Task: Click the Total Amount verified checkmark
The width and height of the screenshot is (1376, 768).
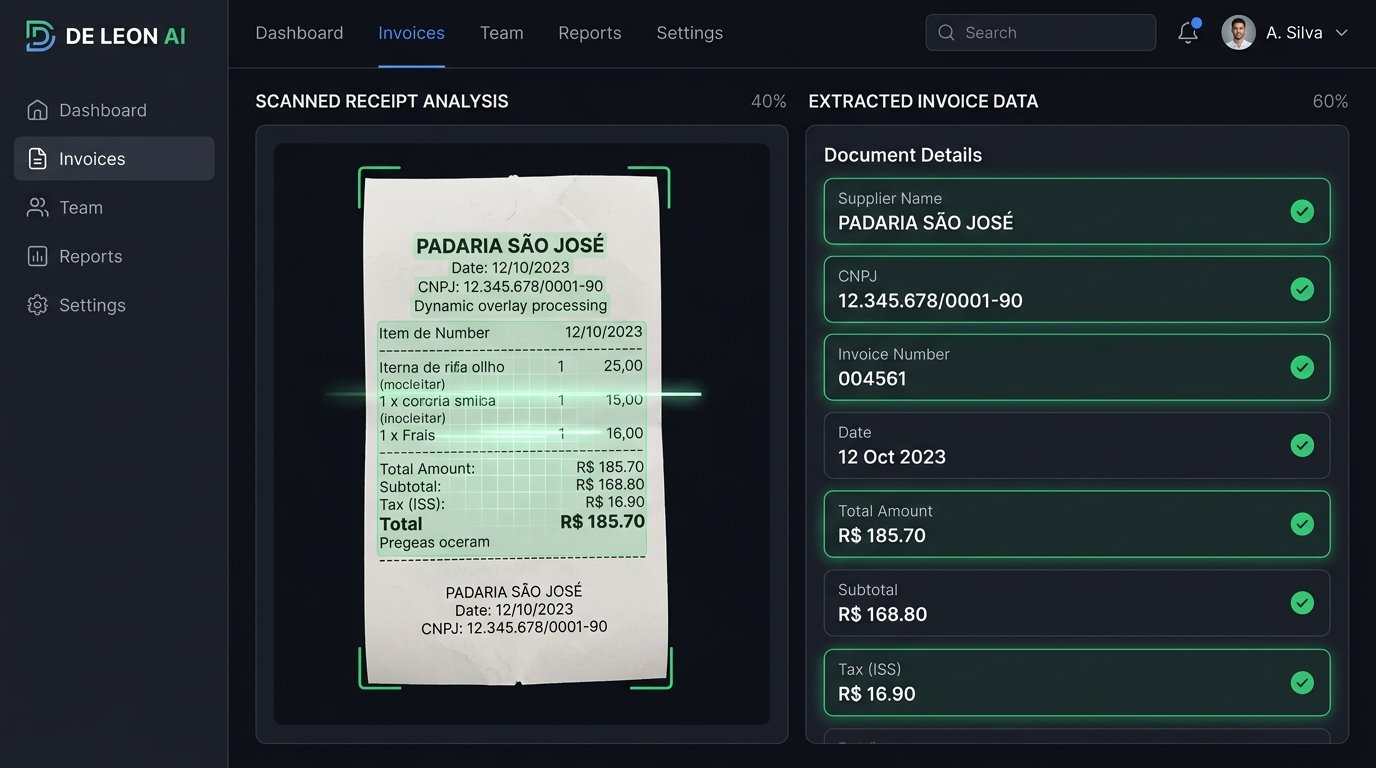Action: (1302, 523)
